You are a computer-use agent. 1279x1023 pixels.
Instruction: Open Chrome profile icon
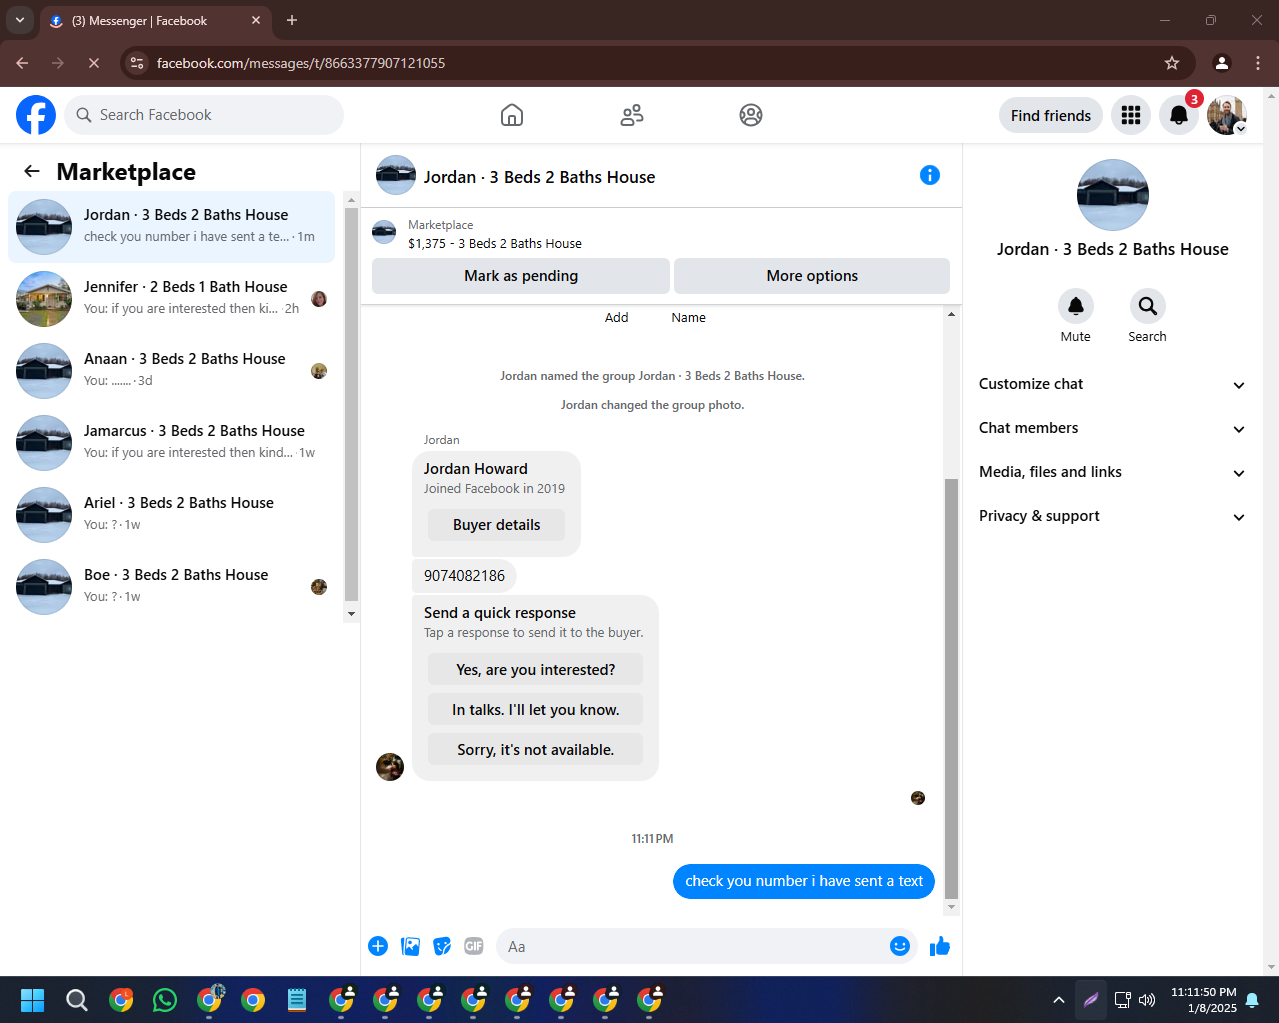coord(1222,63)
